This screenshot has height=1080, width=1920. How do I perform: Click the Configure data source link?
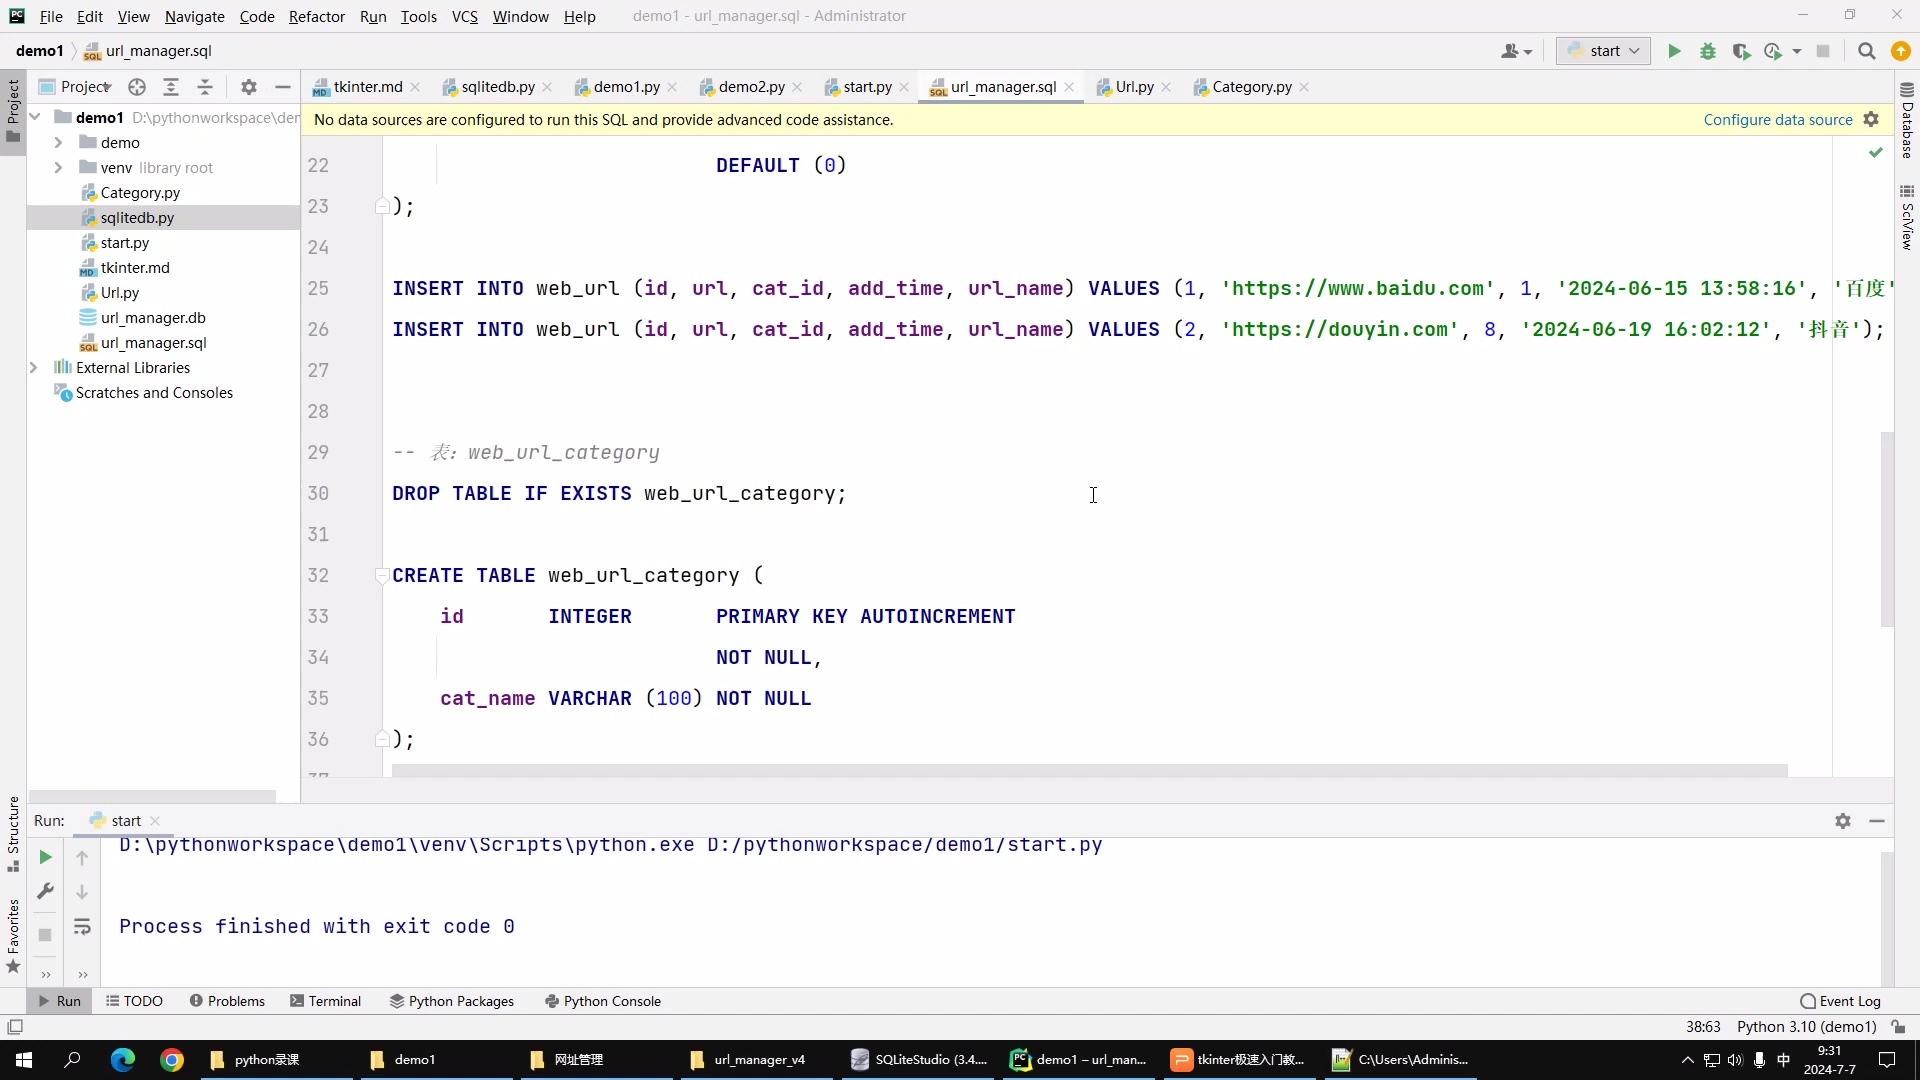pos(1777,120)
